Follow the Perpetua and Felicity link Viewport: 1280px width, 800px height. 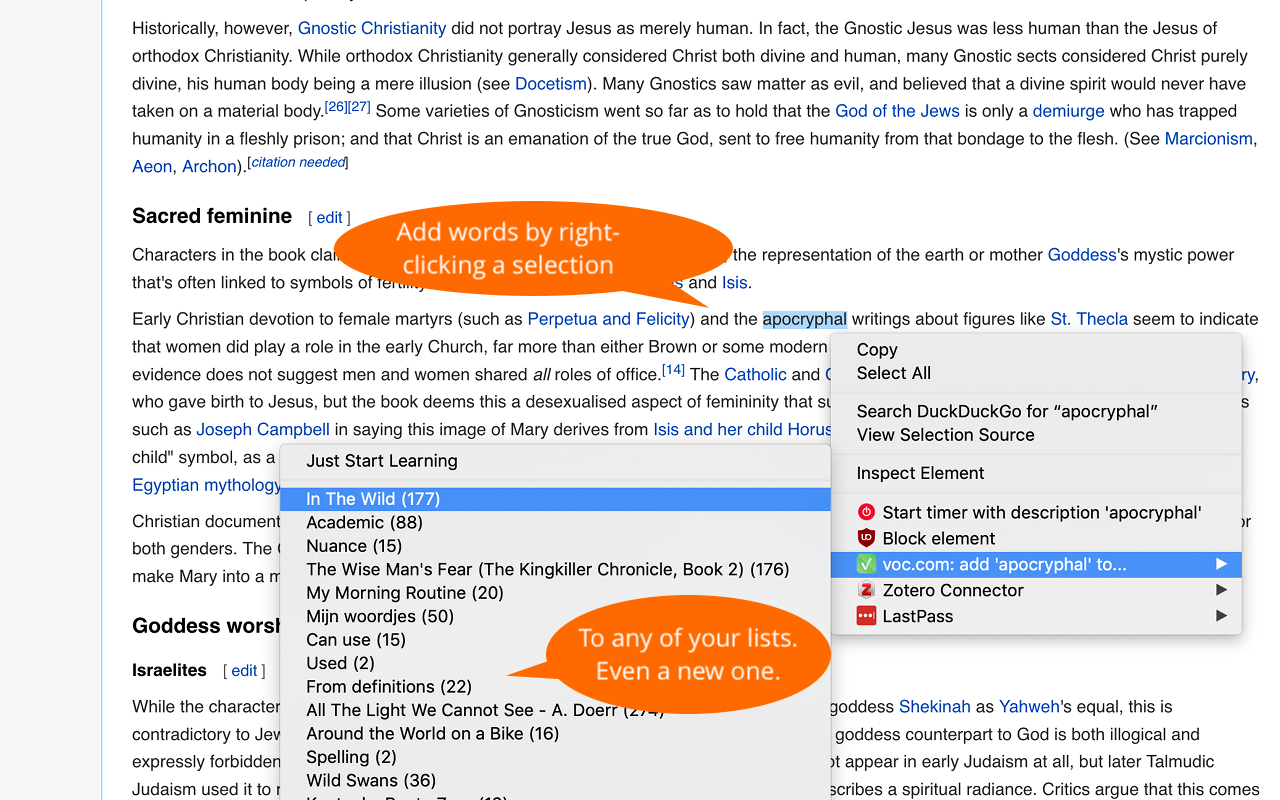coord(609,320)
